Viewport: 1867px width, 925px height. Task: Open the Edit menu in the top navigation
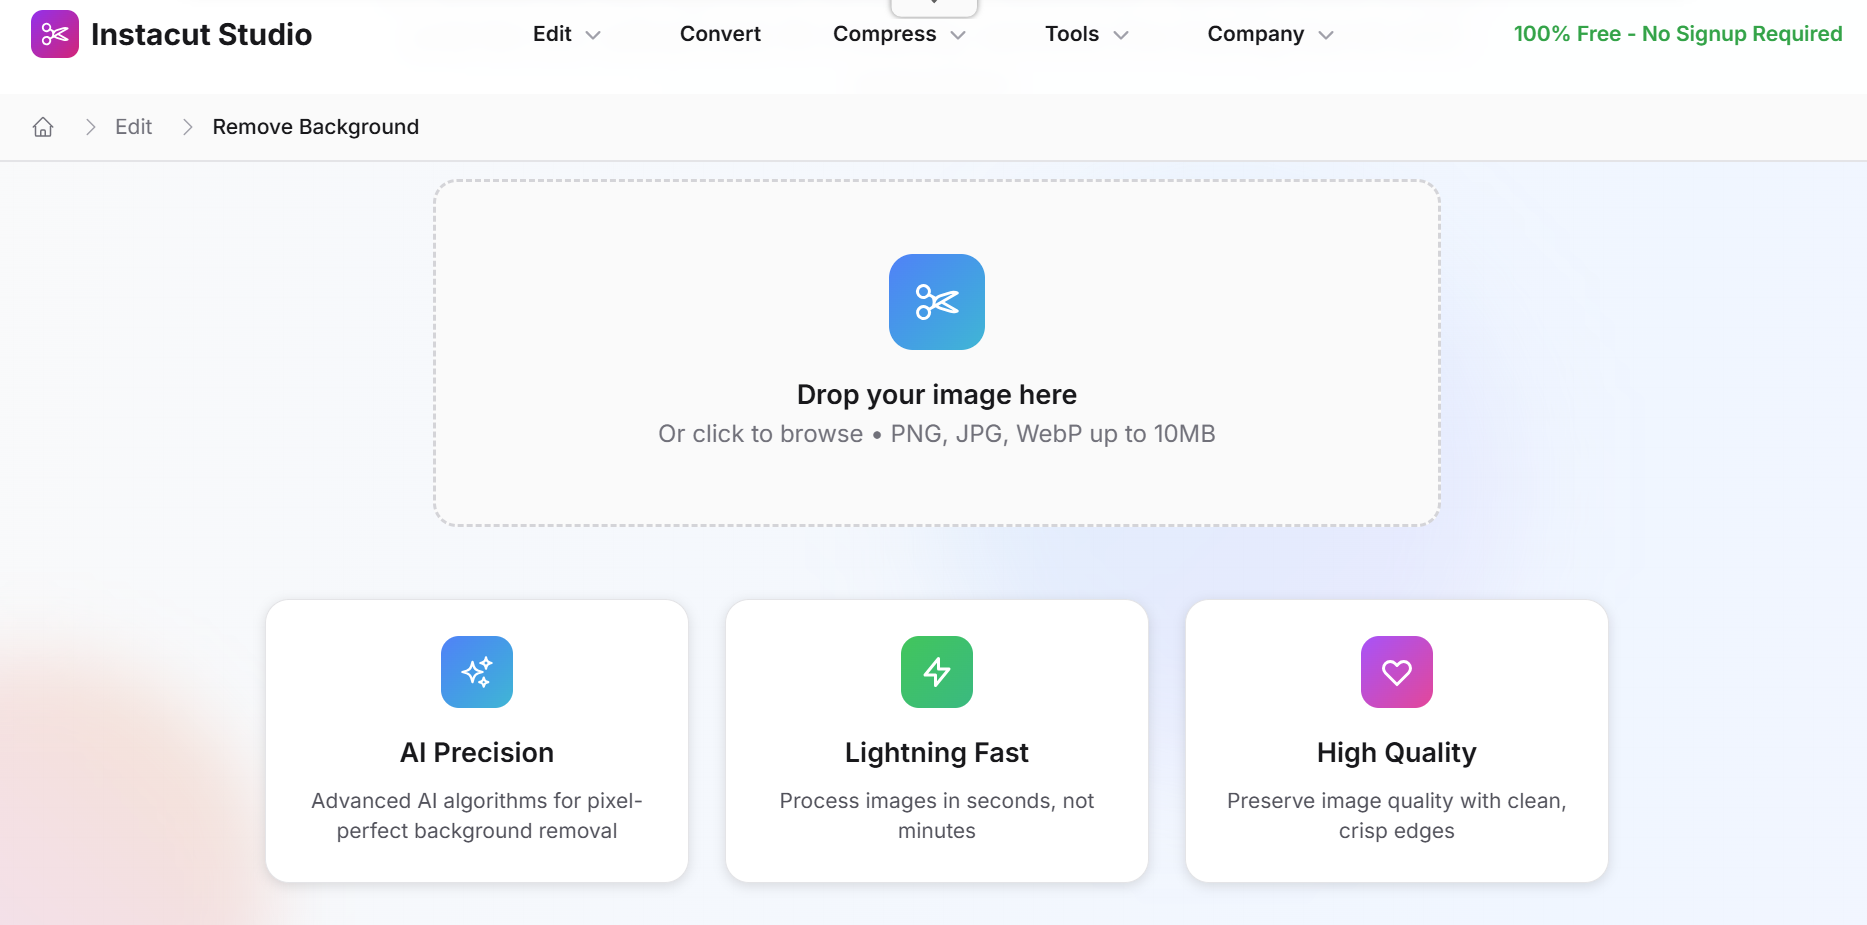552,33
